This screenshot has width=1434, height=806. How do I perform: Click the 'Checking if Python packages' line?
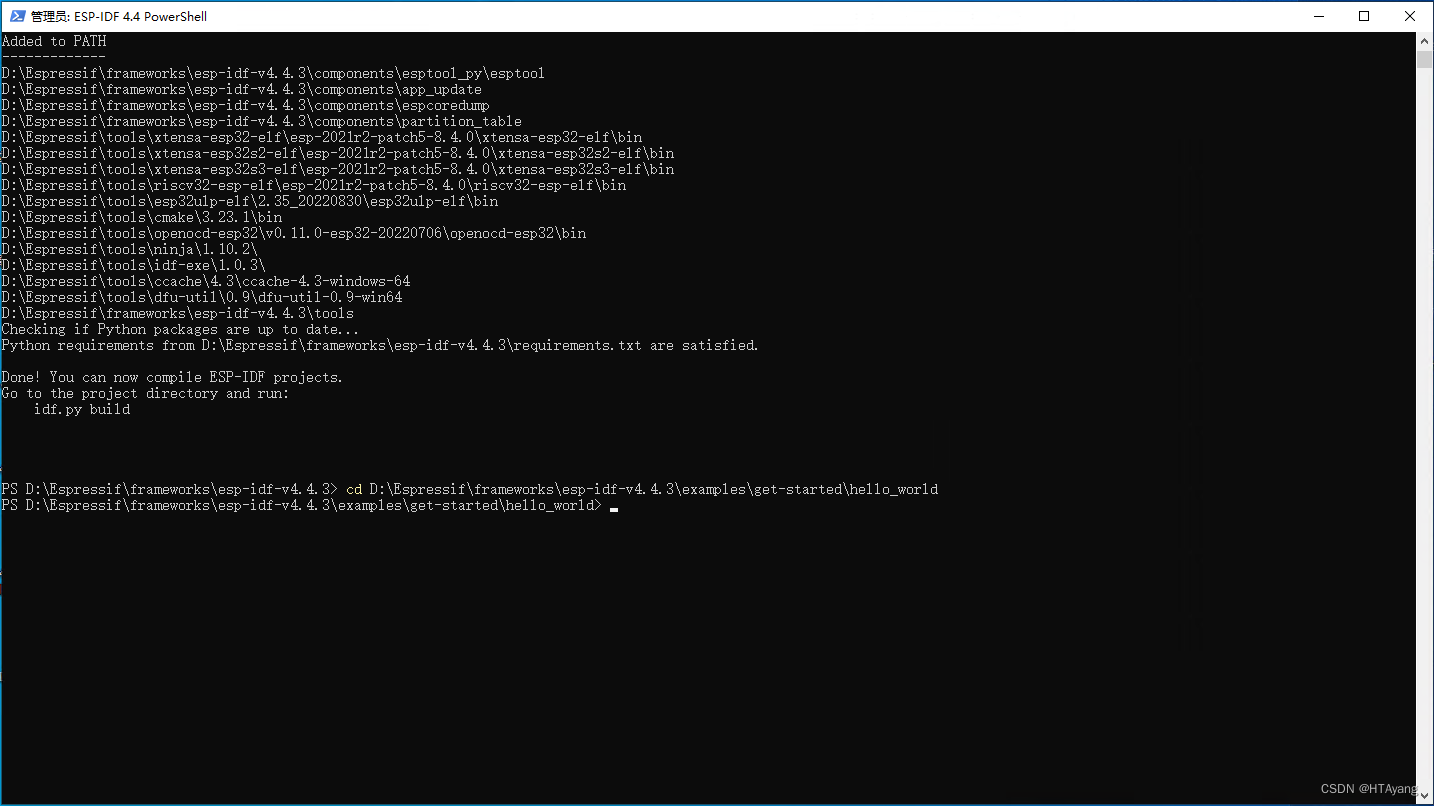tap(180, 328)
